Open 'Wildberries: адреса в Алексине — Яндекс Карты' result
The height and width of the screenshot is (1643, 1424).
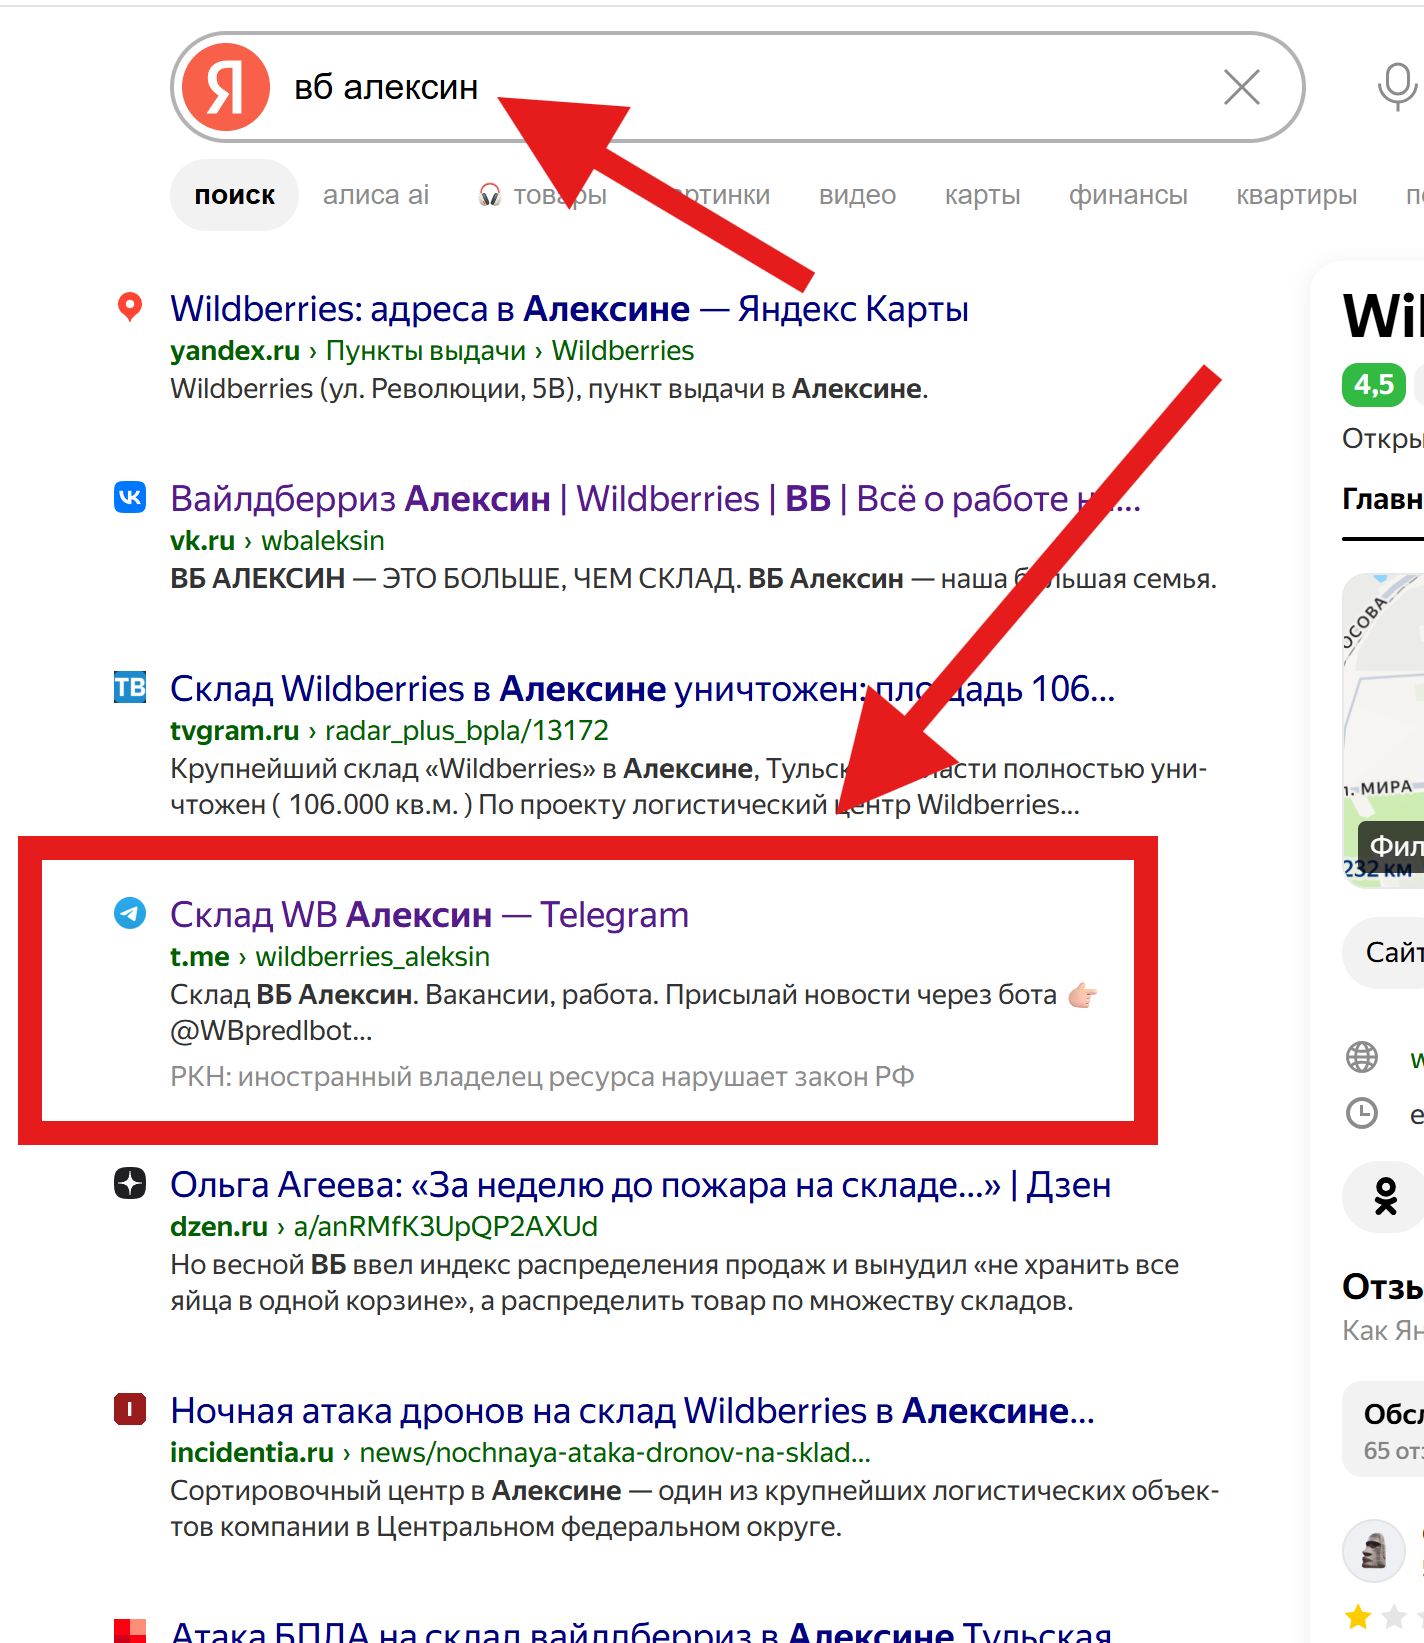tap(569, 309)
